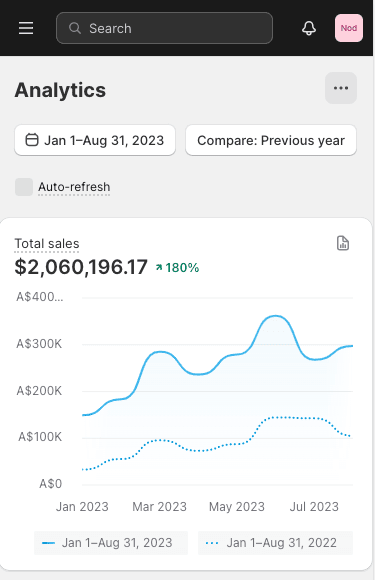This screenshot has height=580, width=375.
Task: Open the Compare: Previous year dropdown
Action: [271, 140]
